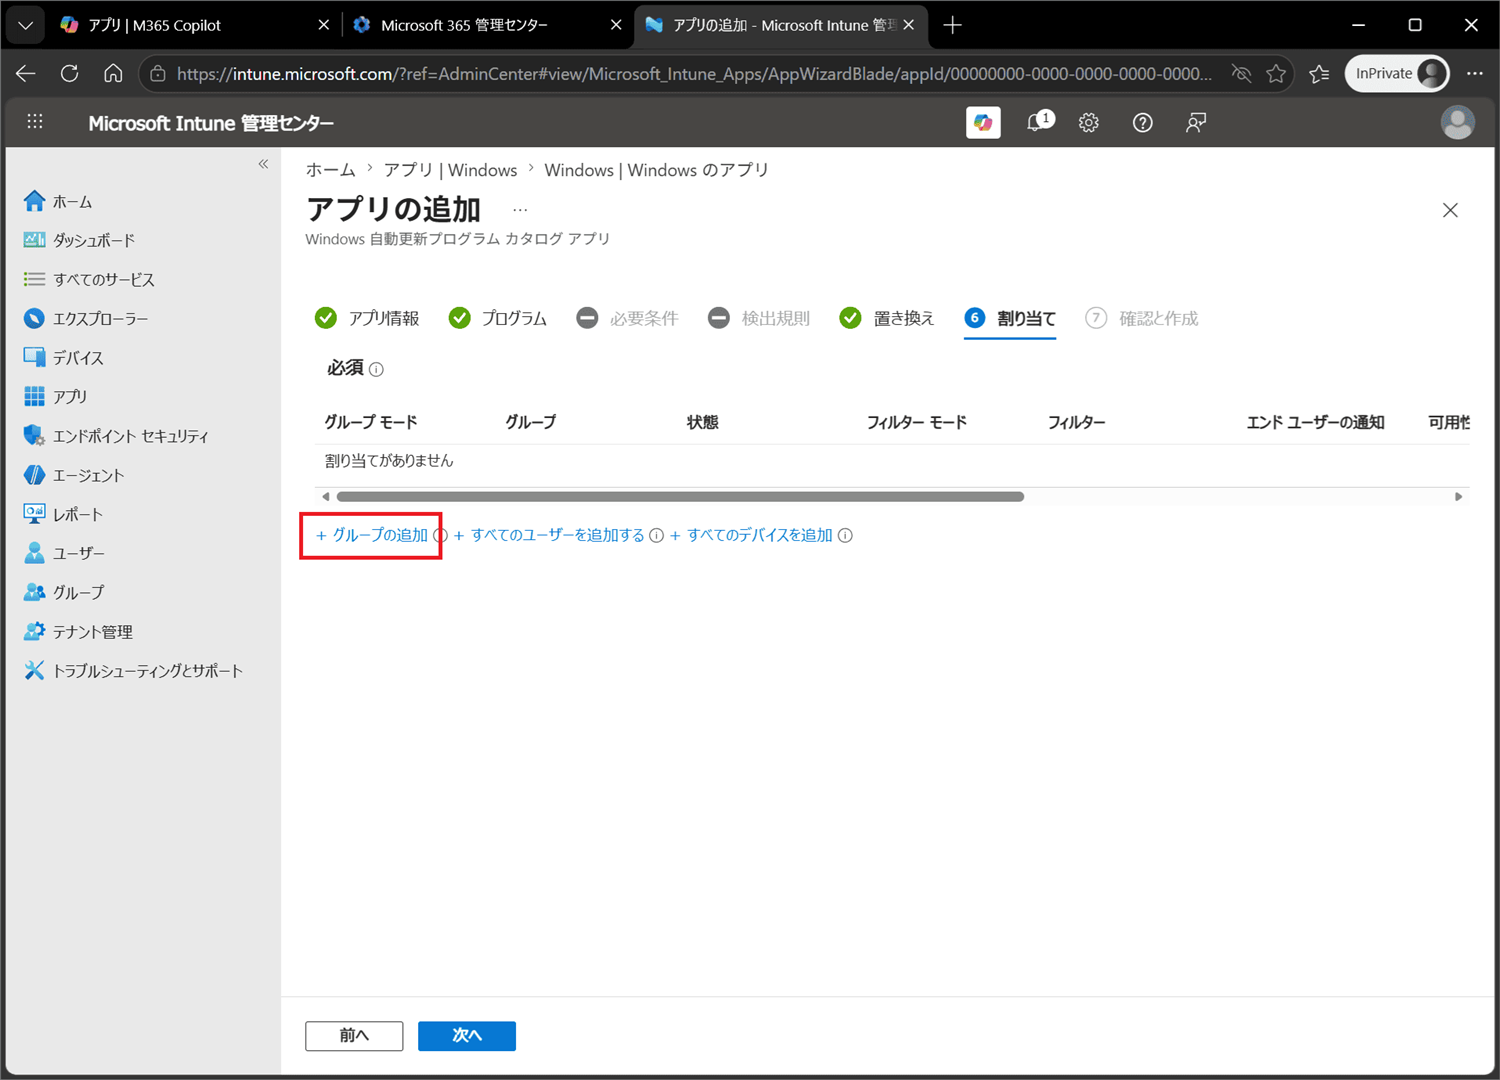Open the account avatar in Intune header
This screenshot has width=1500, height=1080.
tap(1457, 122)
